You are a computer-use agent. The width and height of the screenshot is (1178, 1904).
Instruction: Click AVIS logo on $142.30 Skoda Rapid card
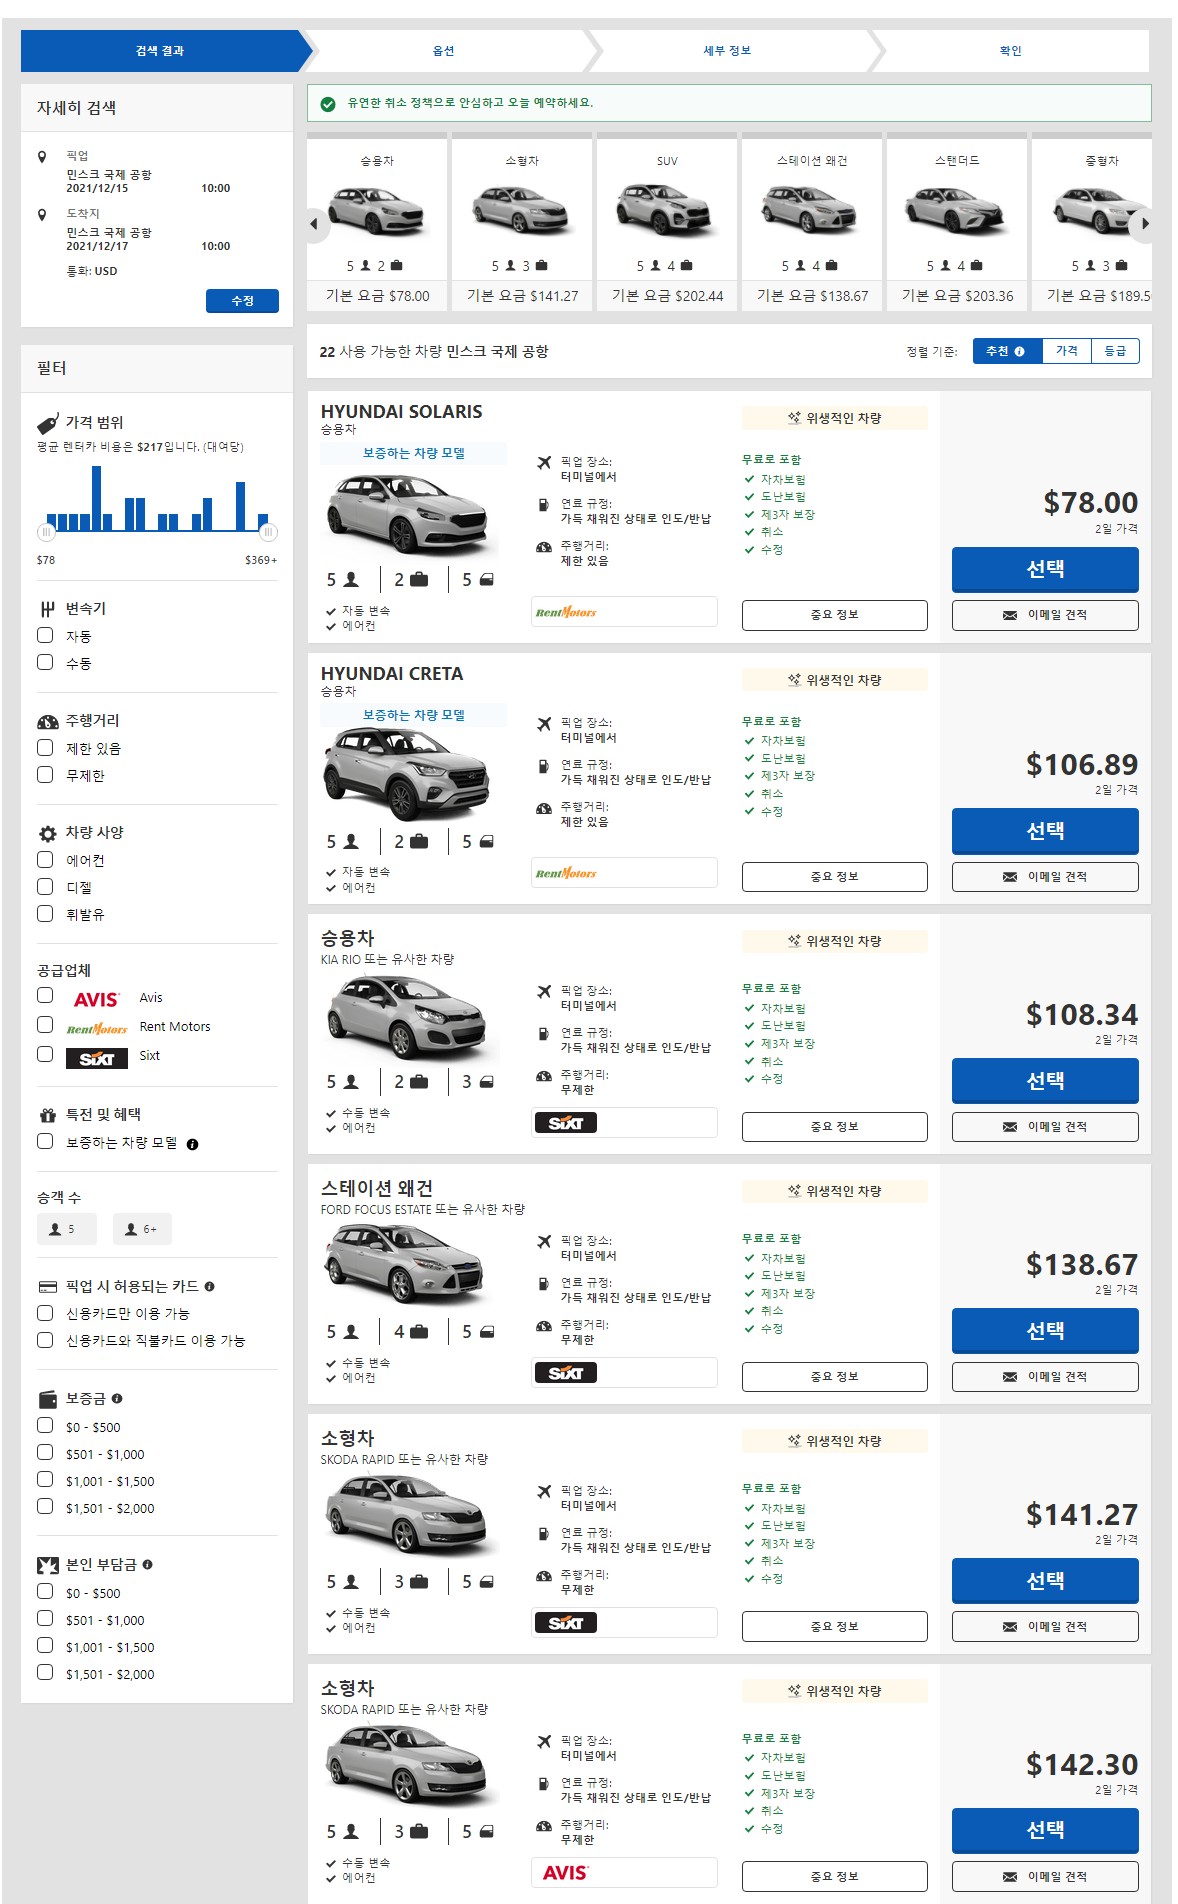click(565, 1873)
